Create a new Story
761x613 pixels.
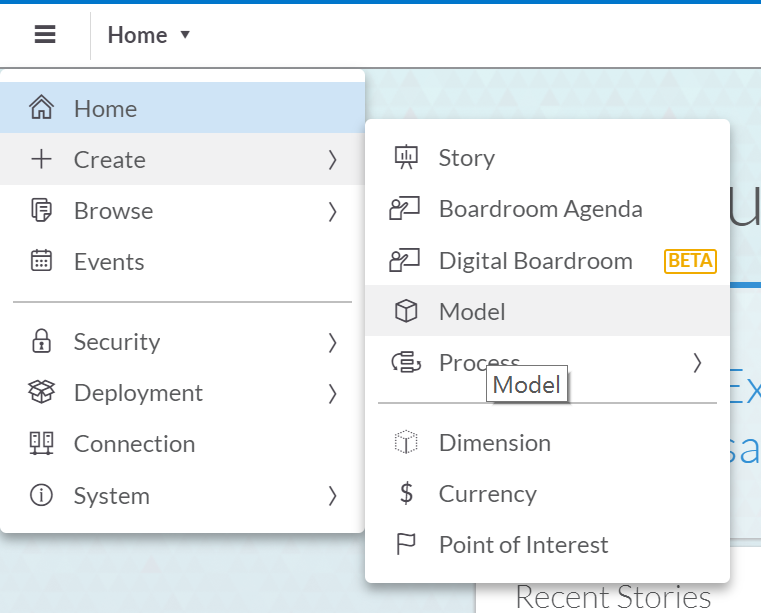(x=466, y=158)
